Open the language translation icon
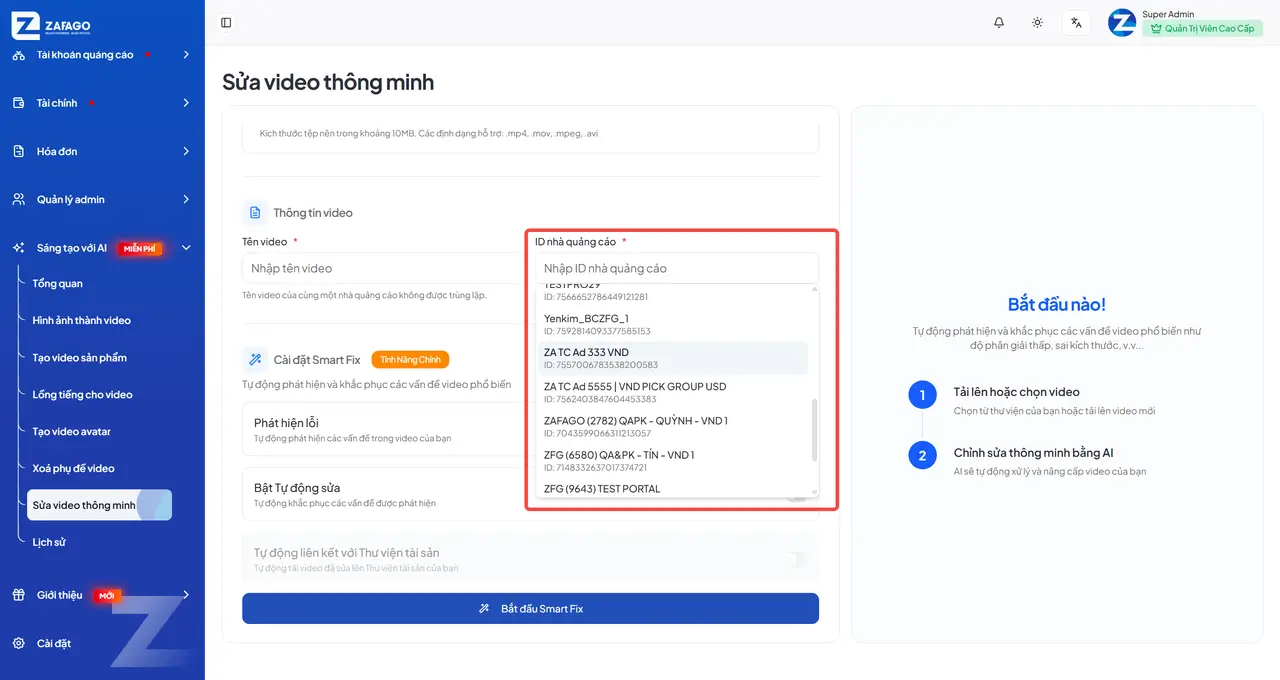Screen dimensions: 1280x680 tap(1077, 22)
